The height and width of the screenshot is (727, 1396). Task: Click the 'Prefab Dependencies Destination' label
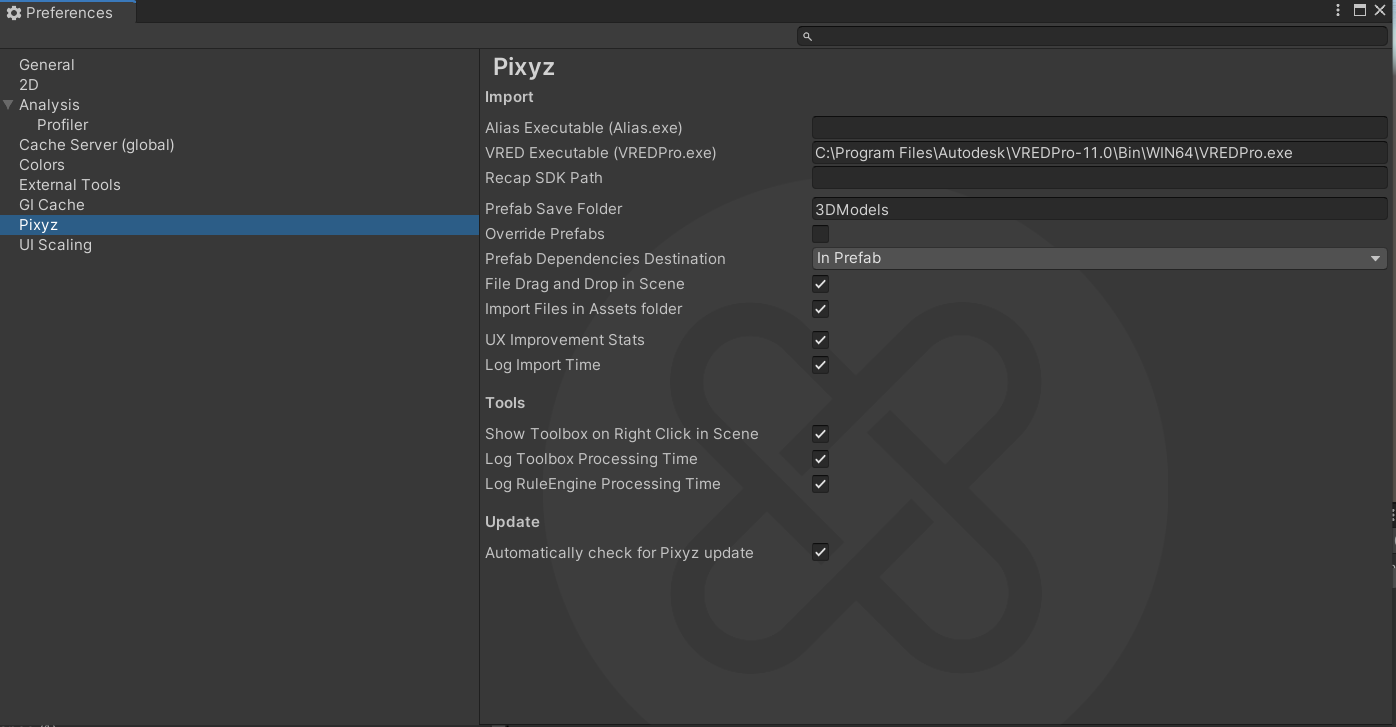(x=605, y=259)
